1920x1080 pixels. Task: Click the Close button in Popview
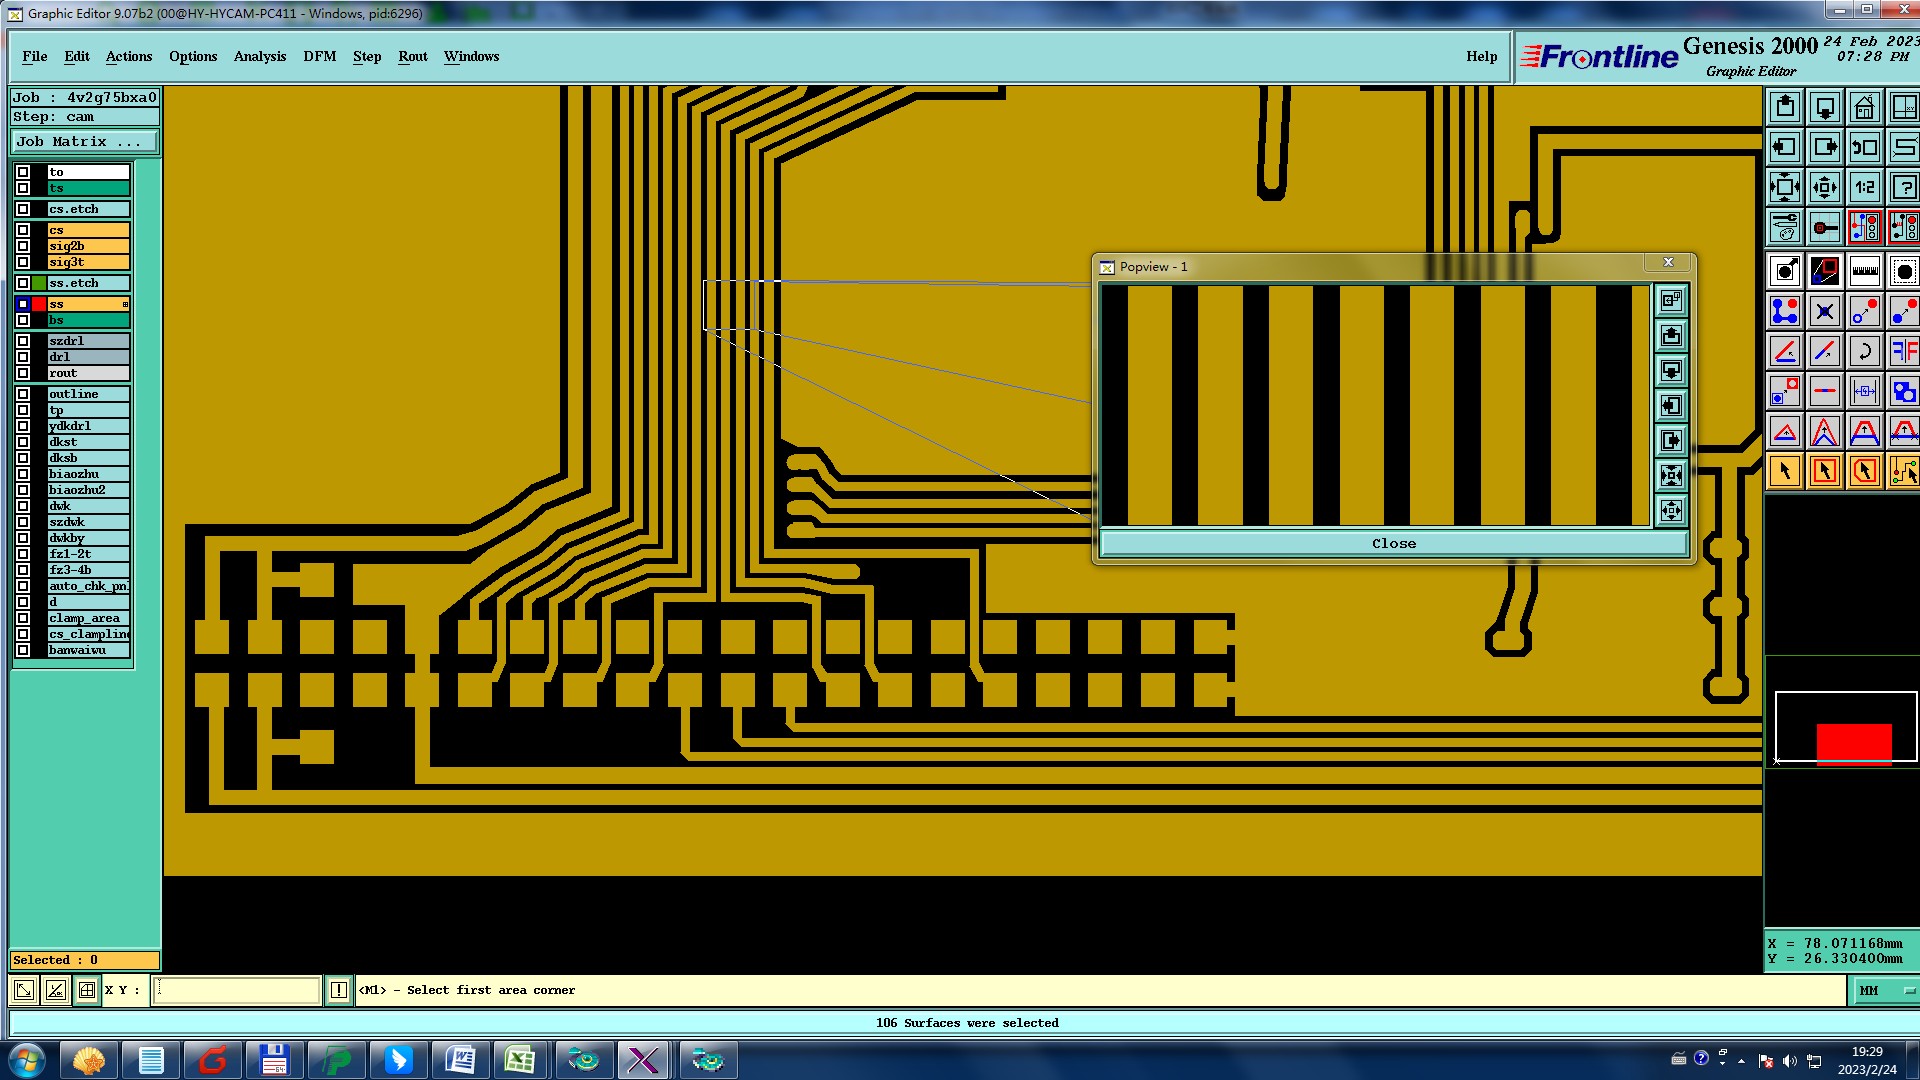click(x=1393, y=544)
